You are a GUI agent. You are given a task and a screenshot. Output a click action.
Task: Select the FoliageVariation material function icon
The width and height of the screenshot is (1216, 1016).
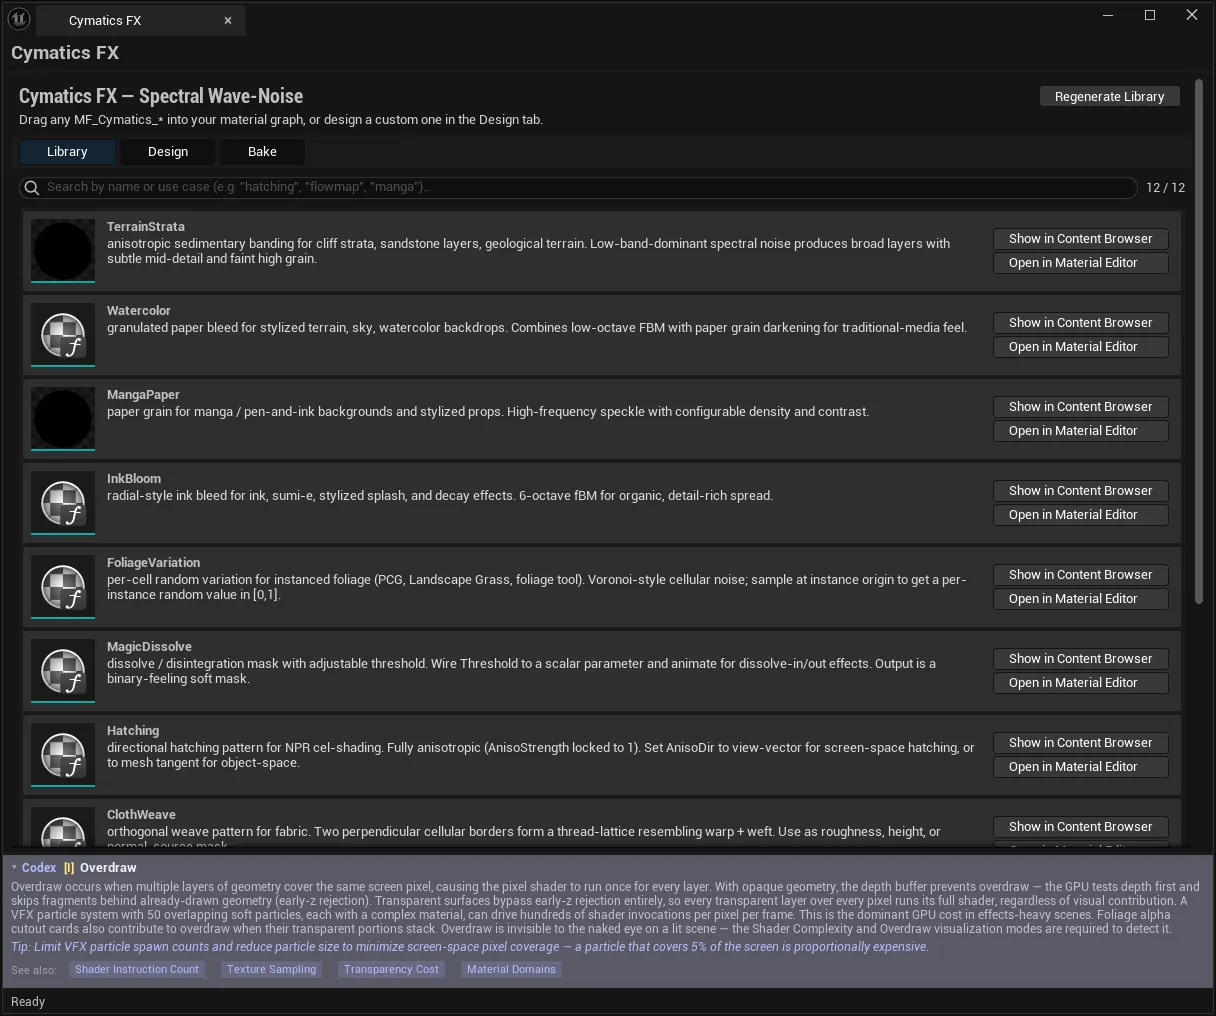(63, 587)
